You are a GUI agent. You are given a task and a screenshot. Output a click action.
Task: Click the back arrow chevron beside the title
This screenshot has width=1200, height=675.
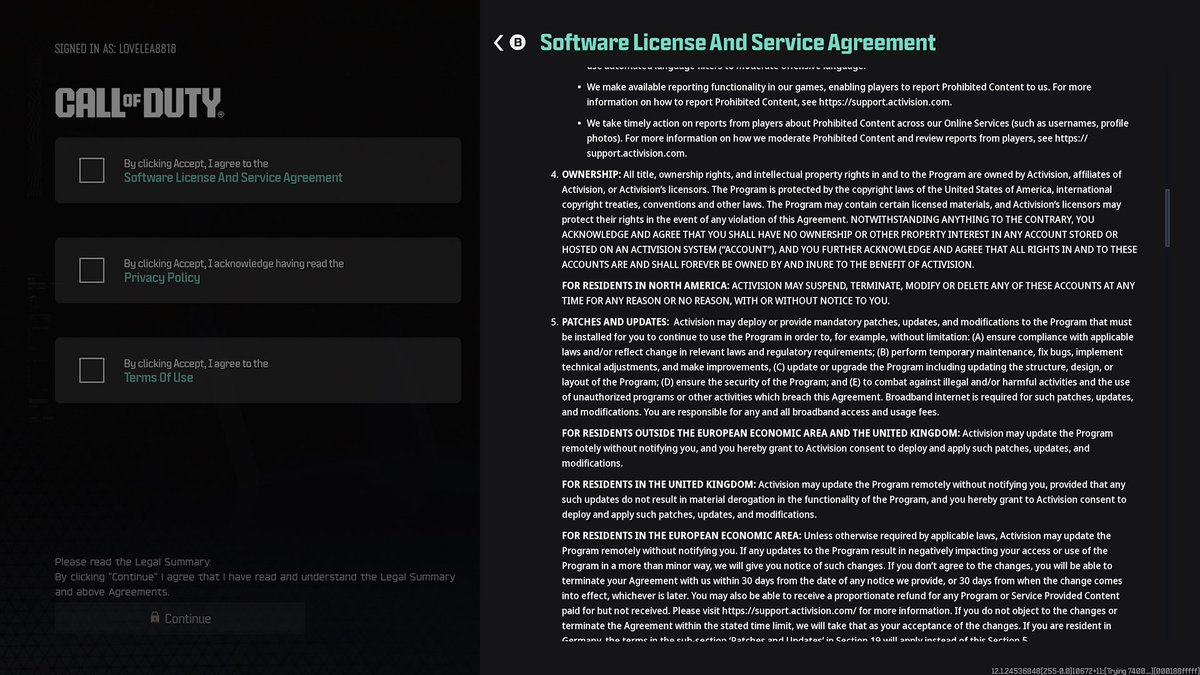(499, 42)
